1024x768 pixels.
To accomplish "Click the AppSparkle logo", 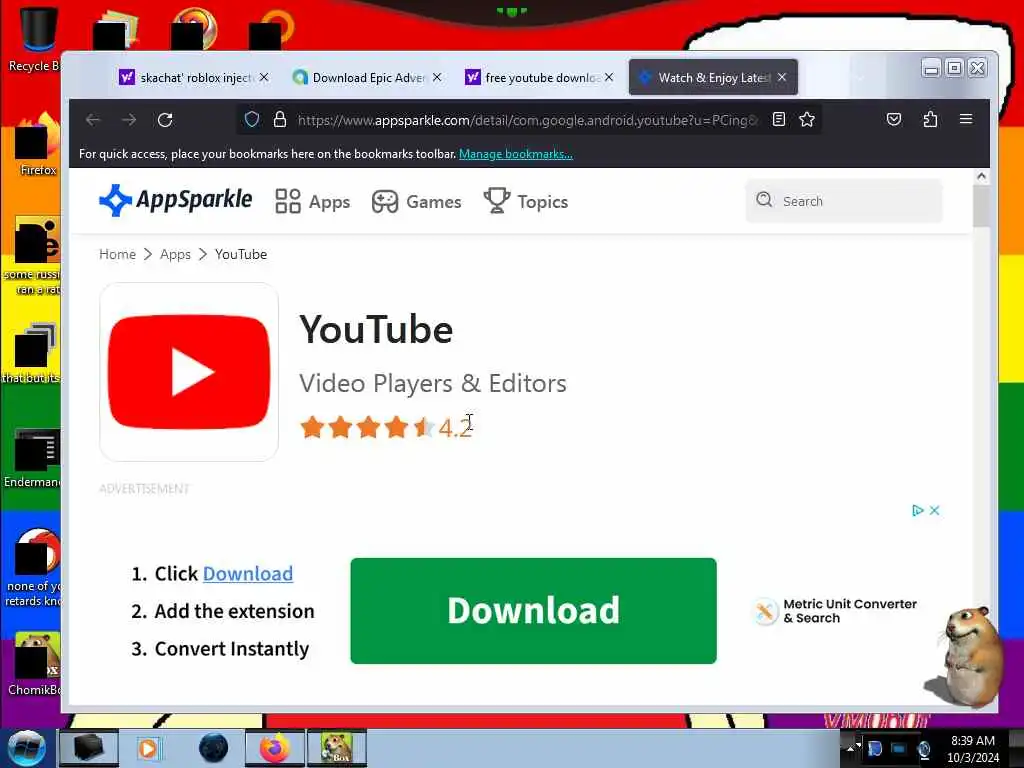I will (x=175, y=200).
